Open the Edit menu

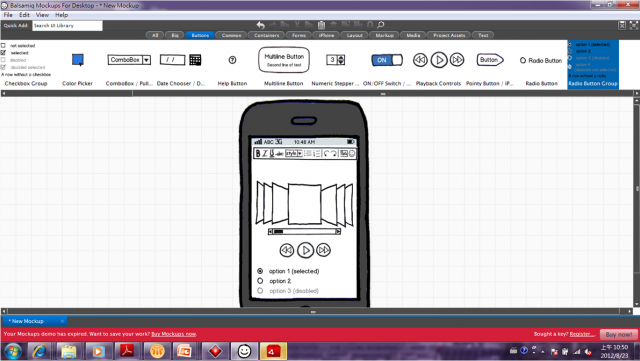24,15
